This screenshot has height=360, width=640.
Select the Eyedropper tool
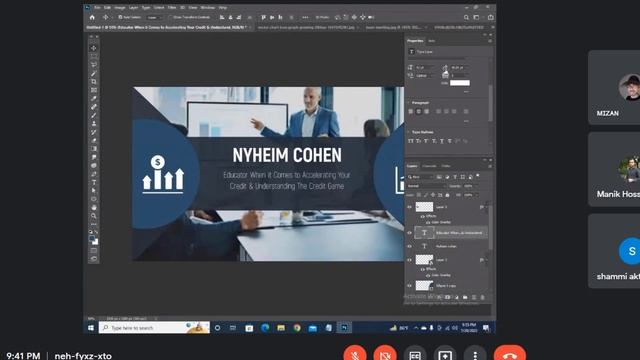tap(93, 98)
